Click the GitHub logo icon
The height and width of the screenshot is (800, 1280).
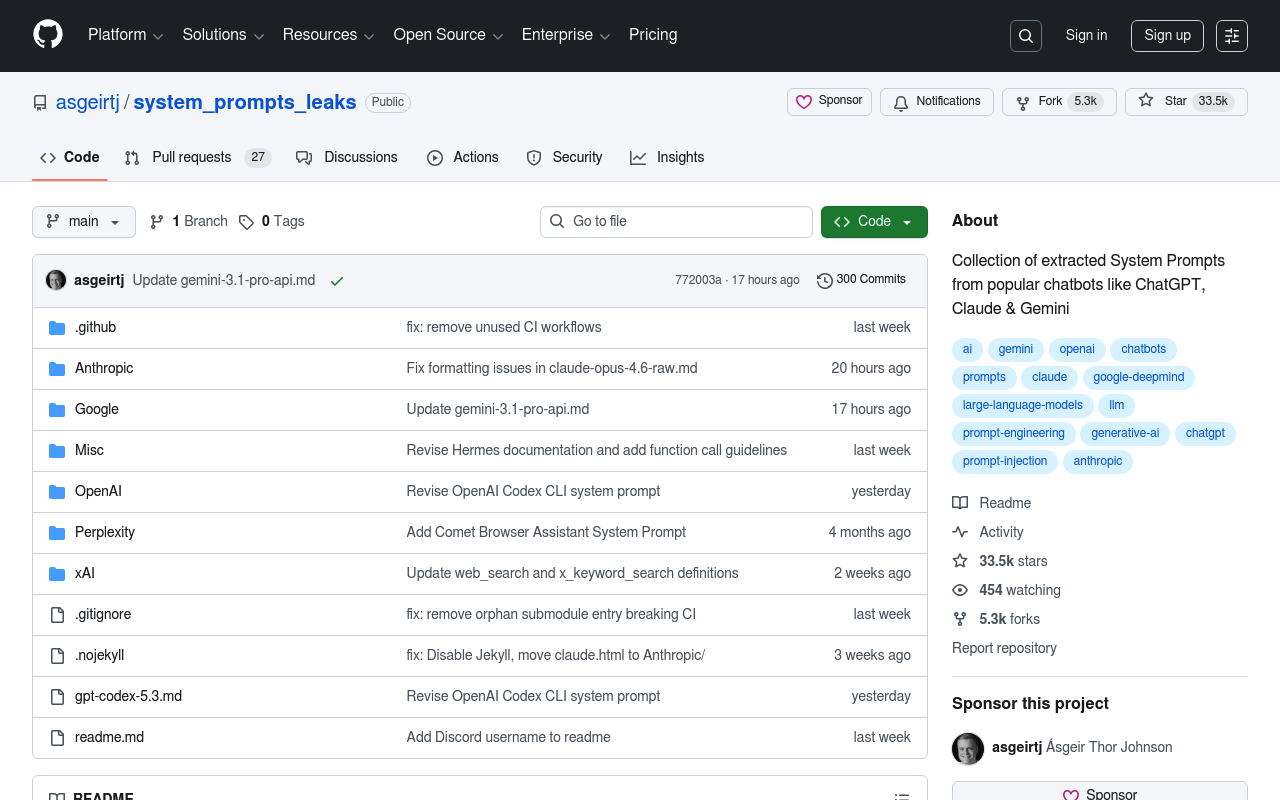click(48, 35)
